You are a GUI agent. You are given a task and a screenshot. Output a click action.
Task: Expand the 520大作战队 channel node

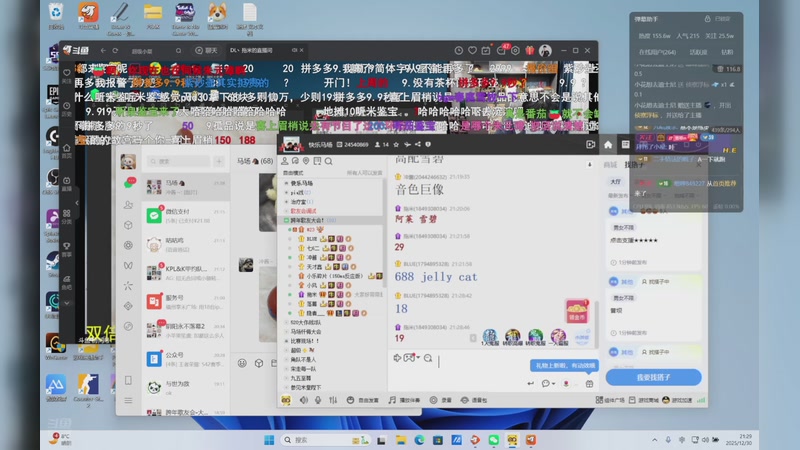[x=286, y=322]
